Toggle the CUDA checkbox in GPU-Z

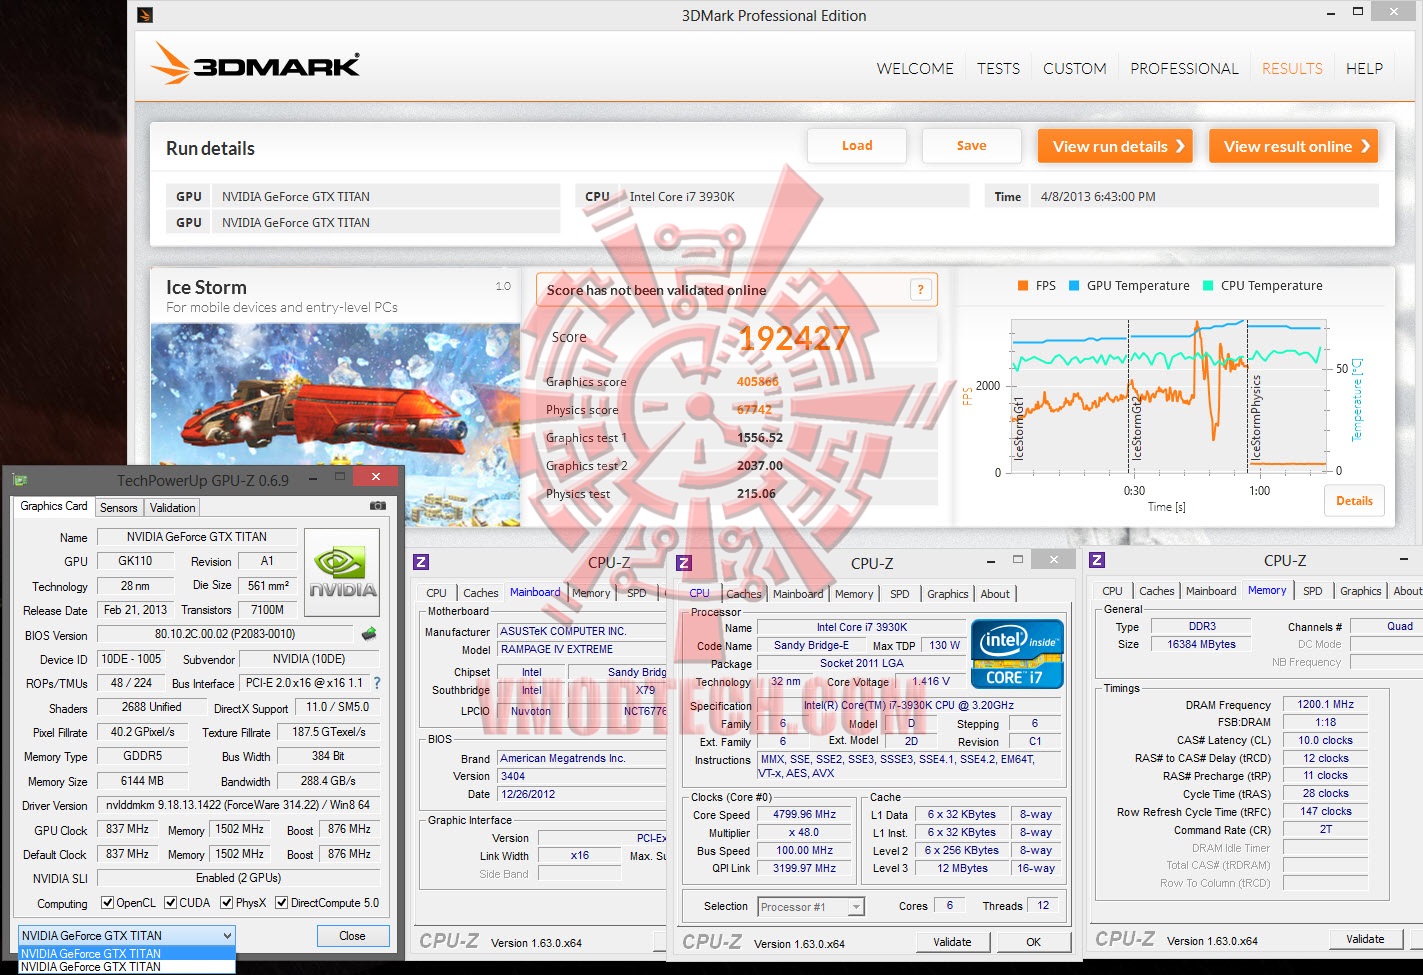pos(171,903)
